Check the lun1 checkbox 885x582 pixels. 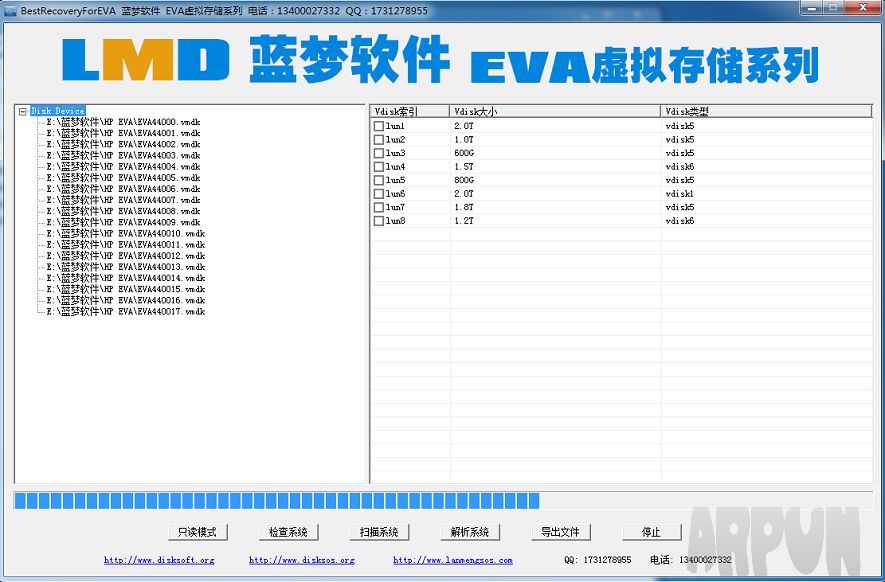(378, 126)
